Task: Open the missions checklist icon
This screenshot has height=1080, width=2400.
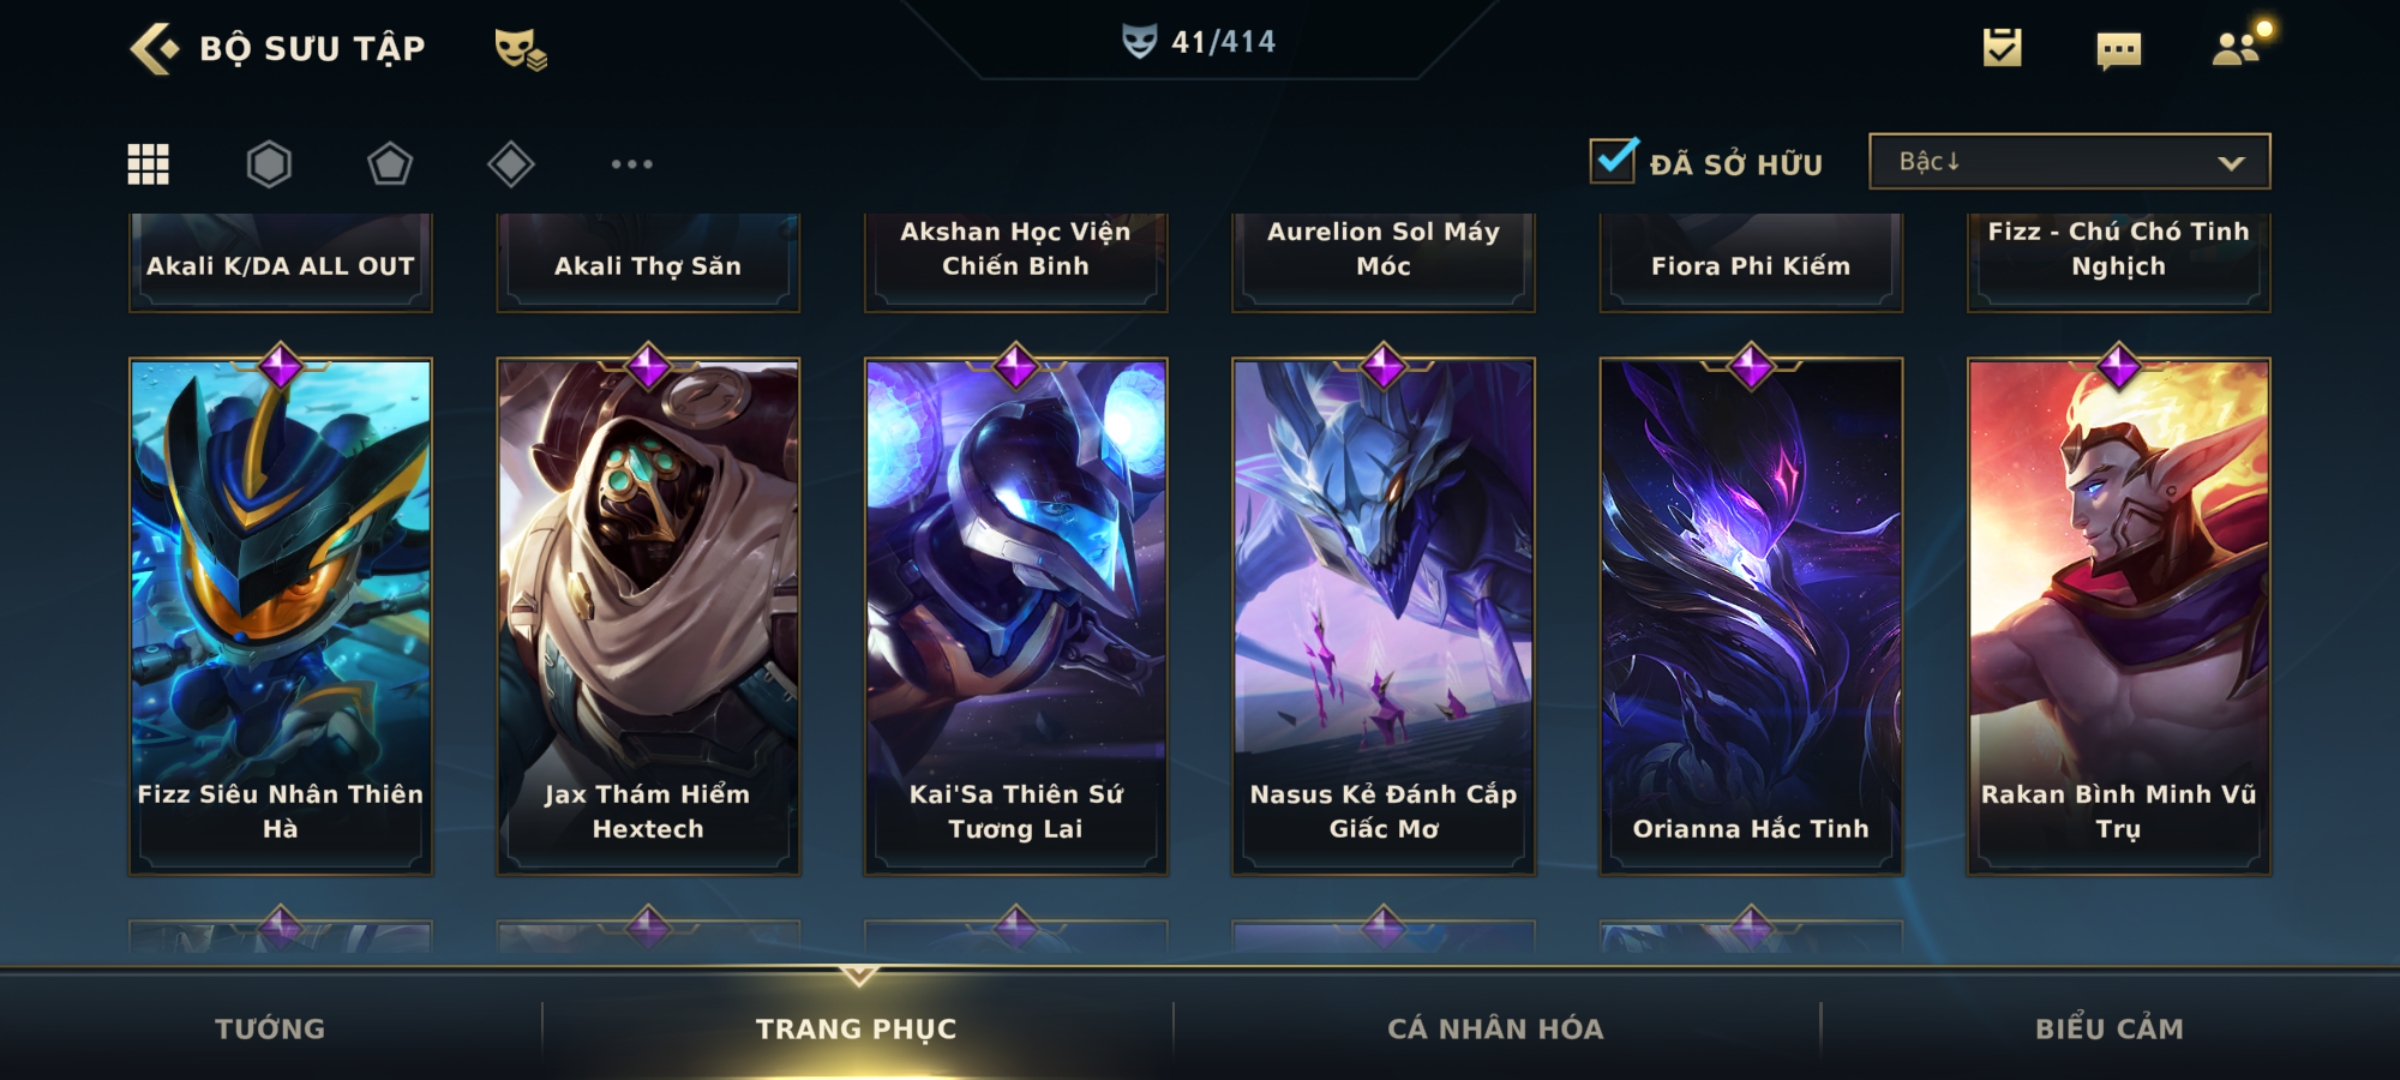Action: click(x=2002, y=48)
